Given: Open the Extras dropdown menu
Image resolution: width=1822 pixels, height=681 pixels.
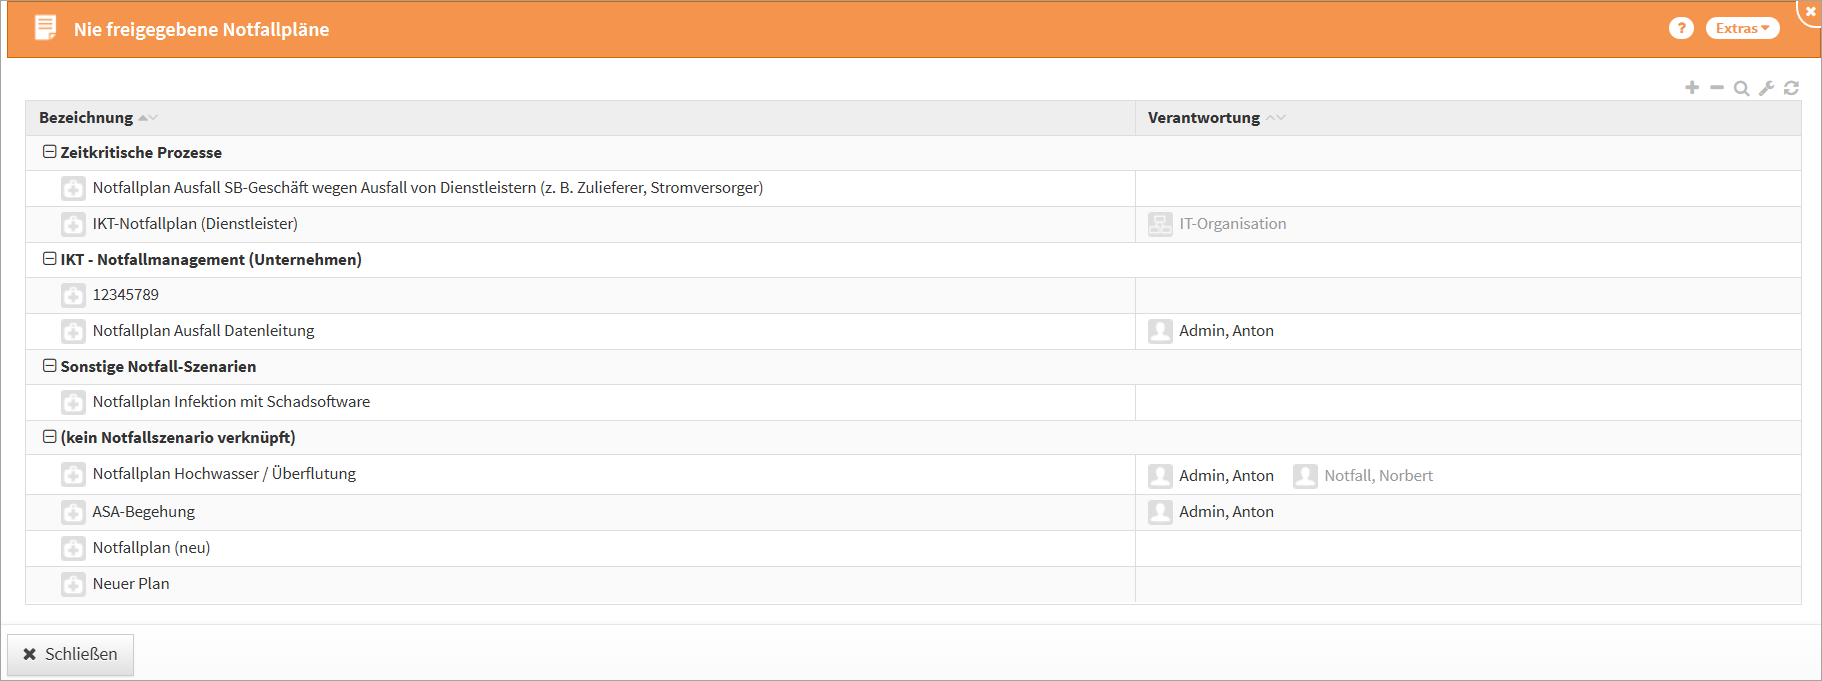Looking at the screenshot, I should (x=1742, y=28).
